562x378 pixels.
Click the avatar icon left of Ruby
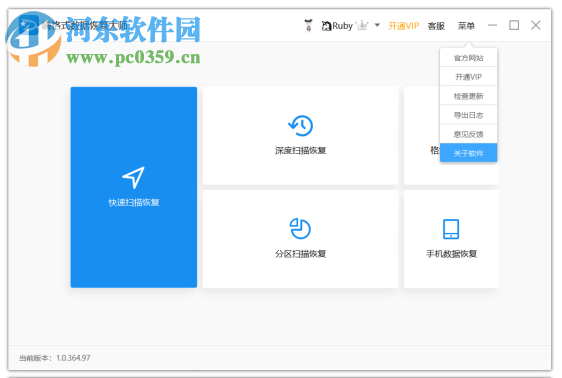point(309,25)
